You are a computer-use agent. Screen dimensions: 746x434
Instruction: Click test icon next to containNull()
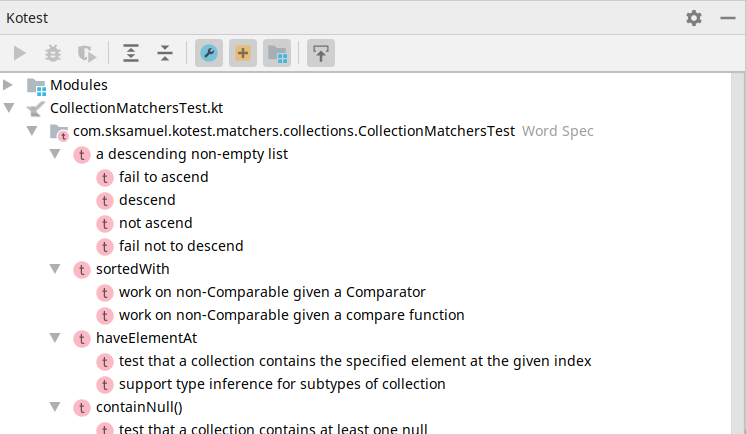coord(82,408)
